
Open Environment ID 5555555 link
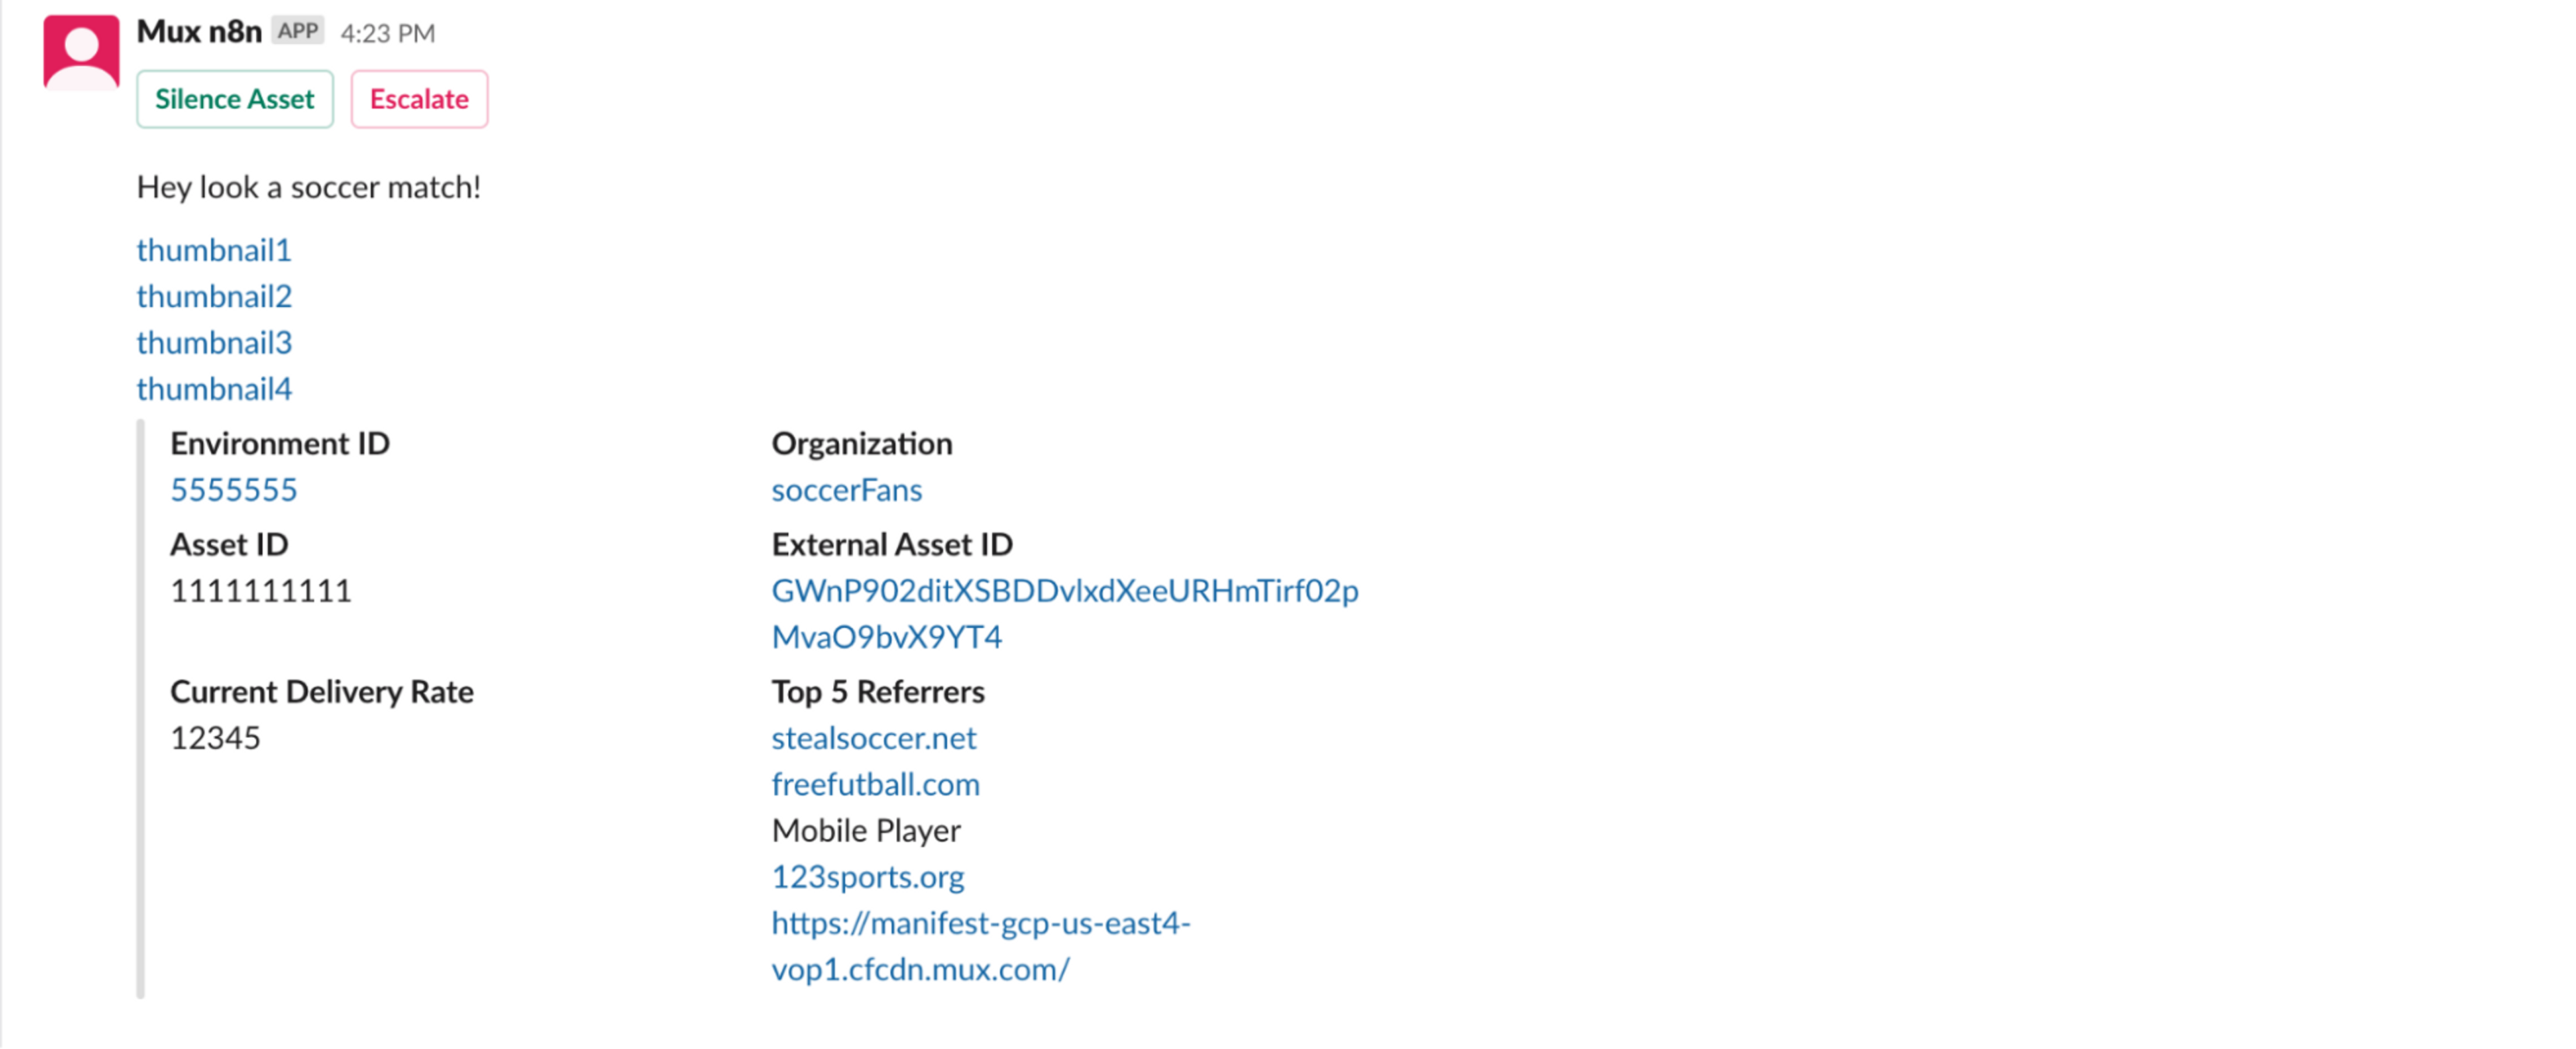pyautogui.click(x=234, y=490)
